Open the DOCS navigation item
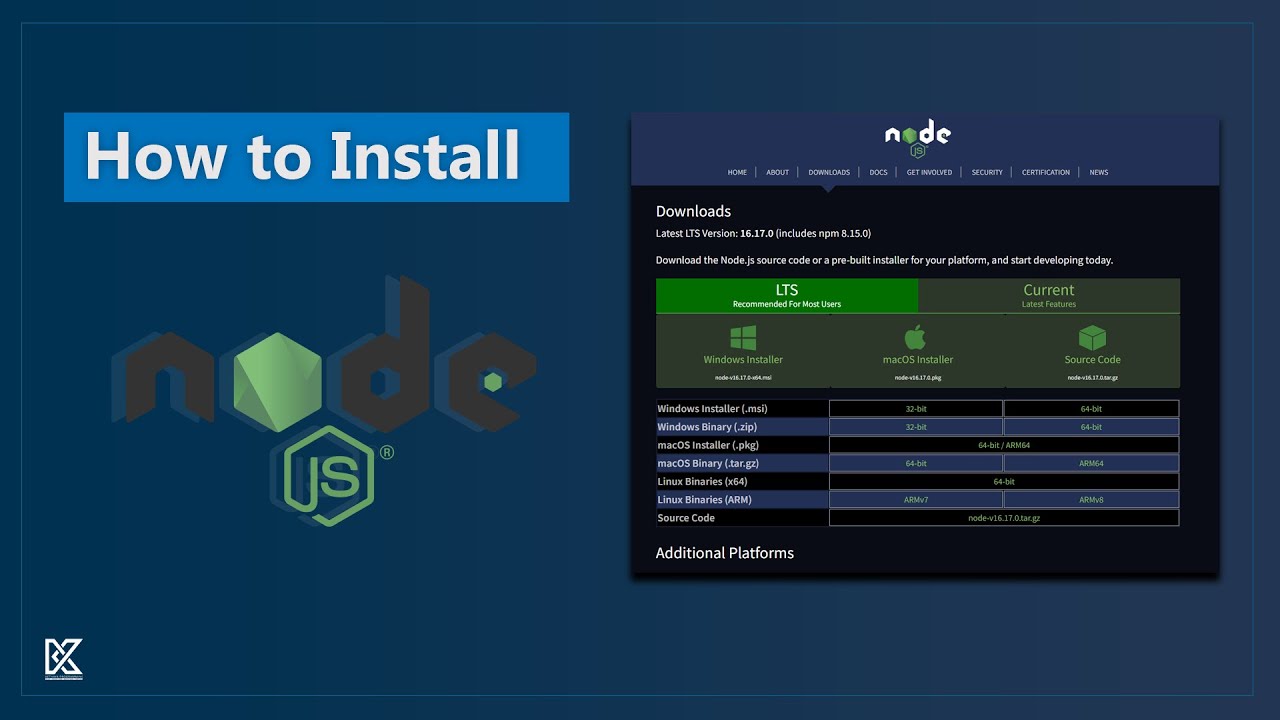 (878, 172)
